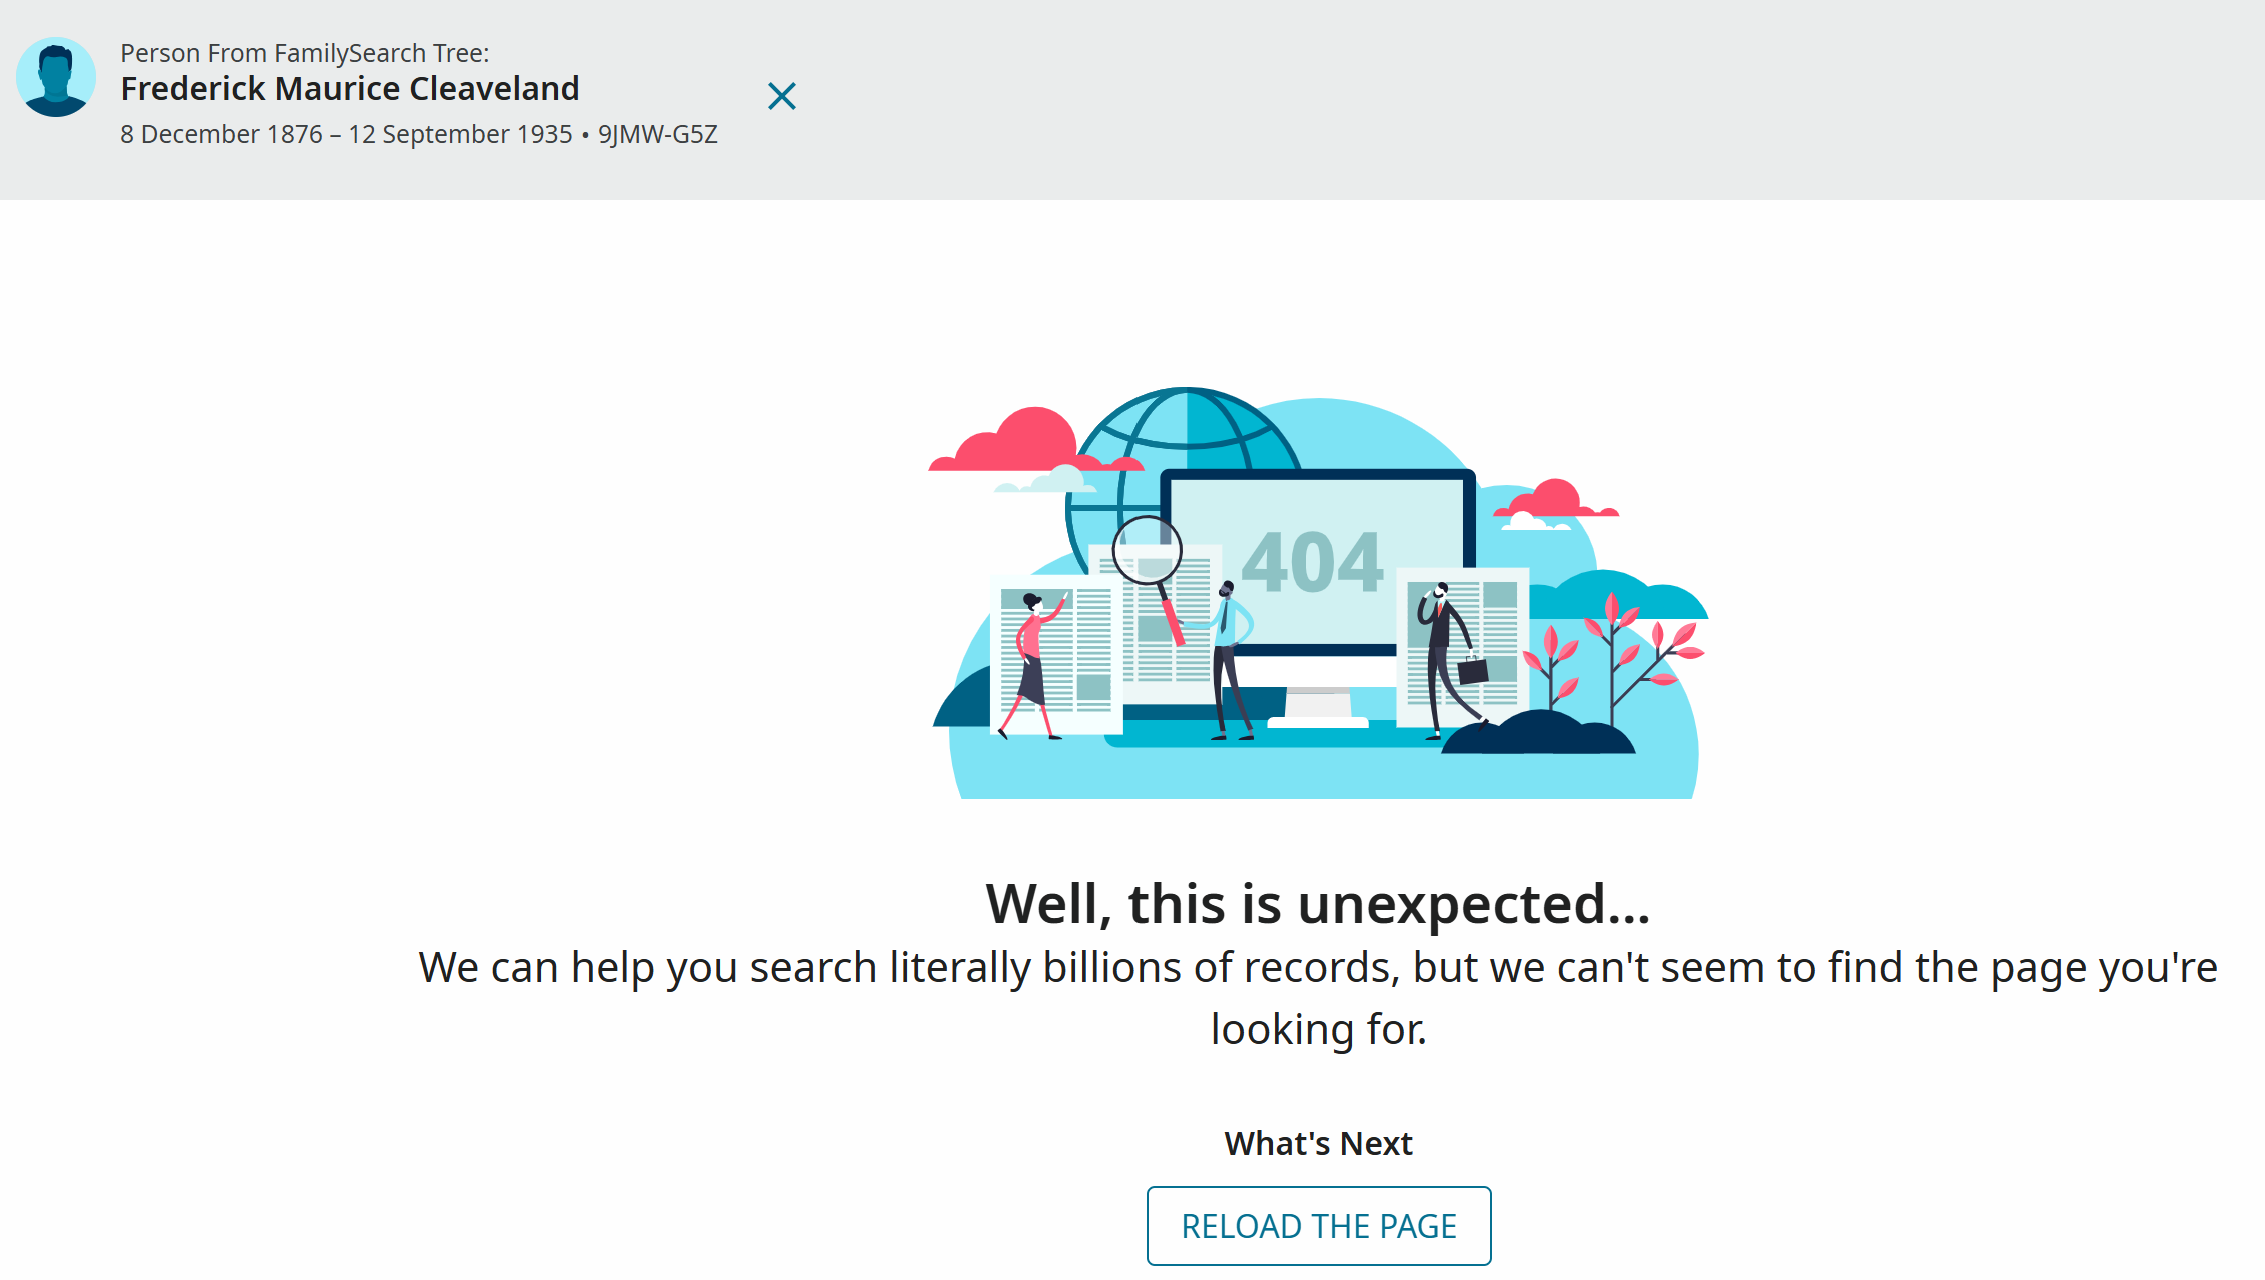
Task: Click the pink leafy plant illustration
Action: pyautogui.click(x=1612, y=660)
